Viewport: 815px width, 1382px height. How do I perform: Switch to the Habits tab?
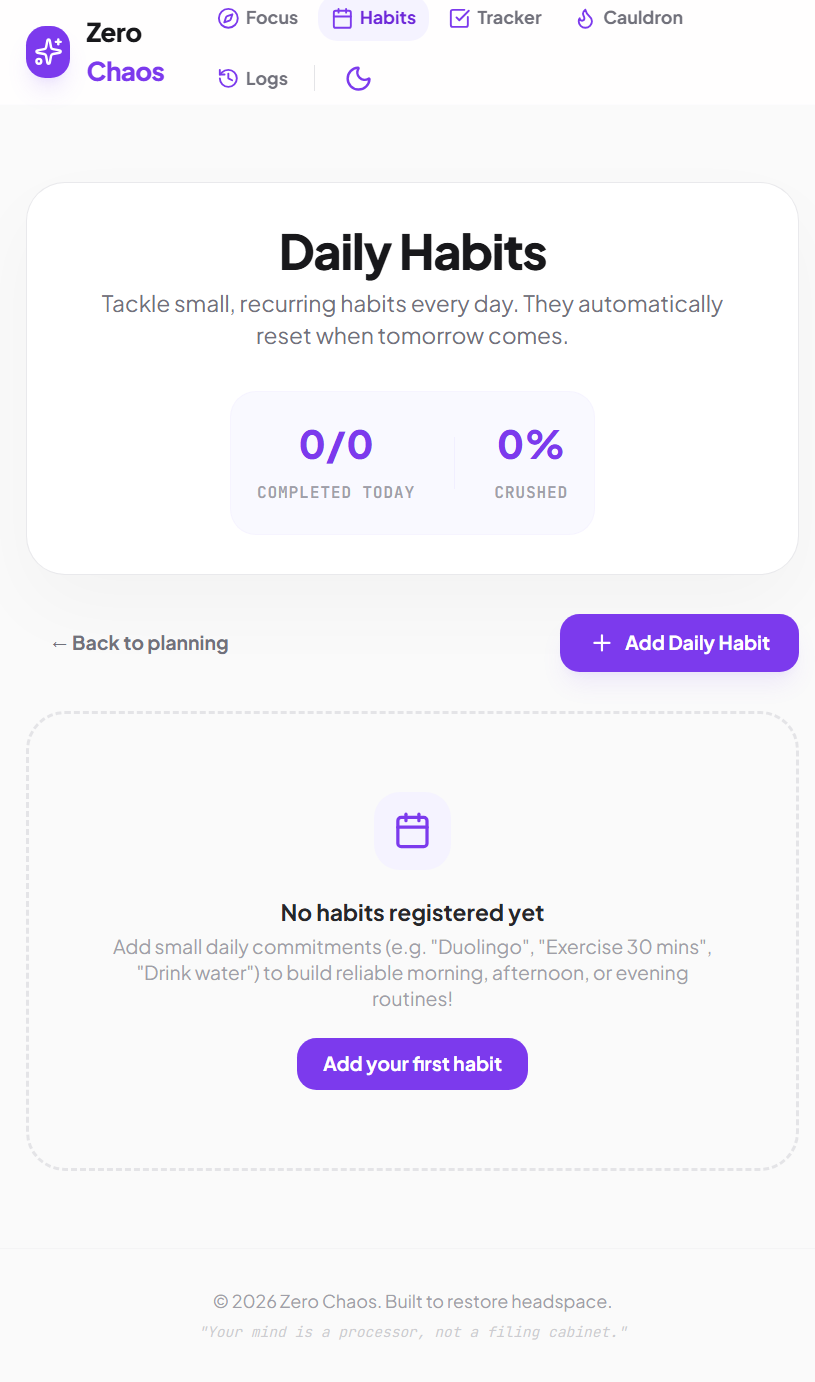pyautogui.click(x=373, y=18)
